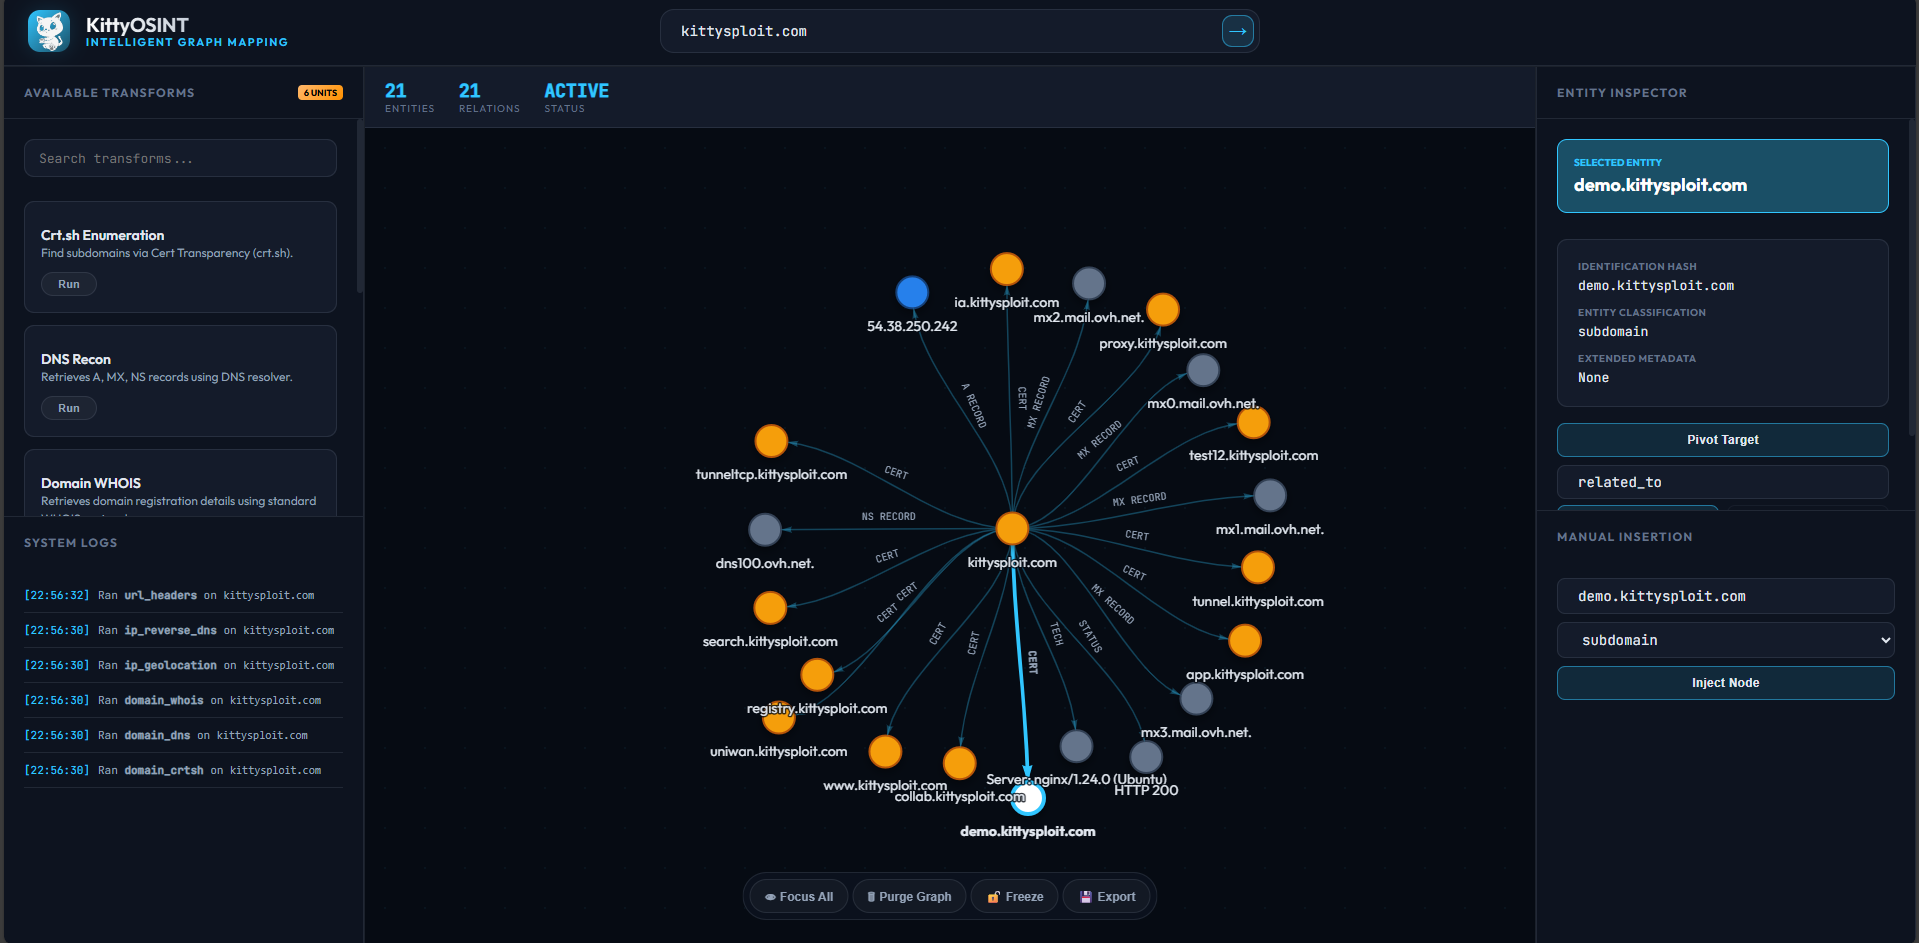Click the KittyOSINT cat logo icon
This screenshot has width=1919, height=943.
pos(48,31)
